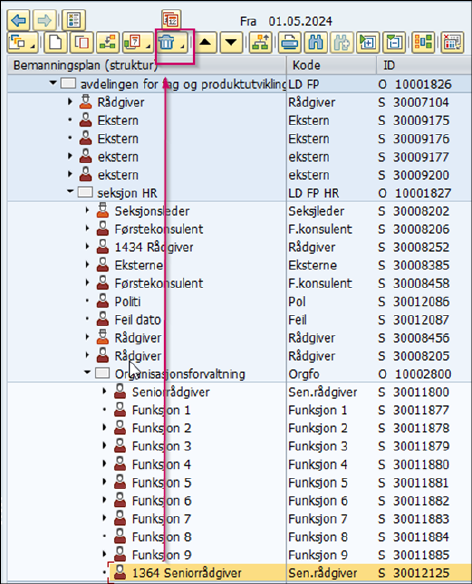
Task: Click the black move-down triangle button
Action: (231, 42)
